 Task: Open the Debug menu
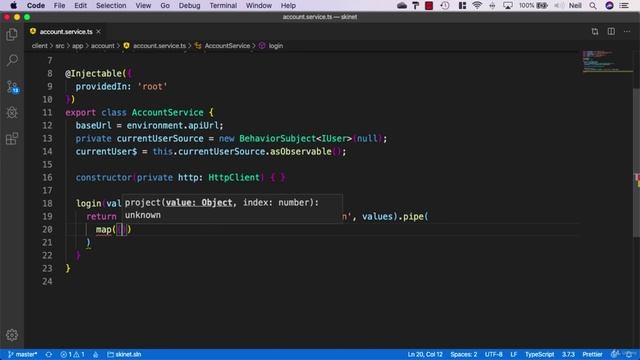coord(189,5)
